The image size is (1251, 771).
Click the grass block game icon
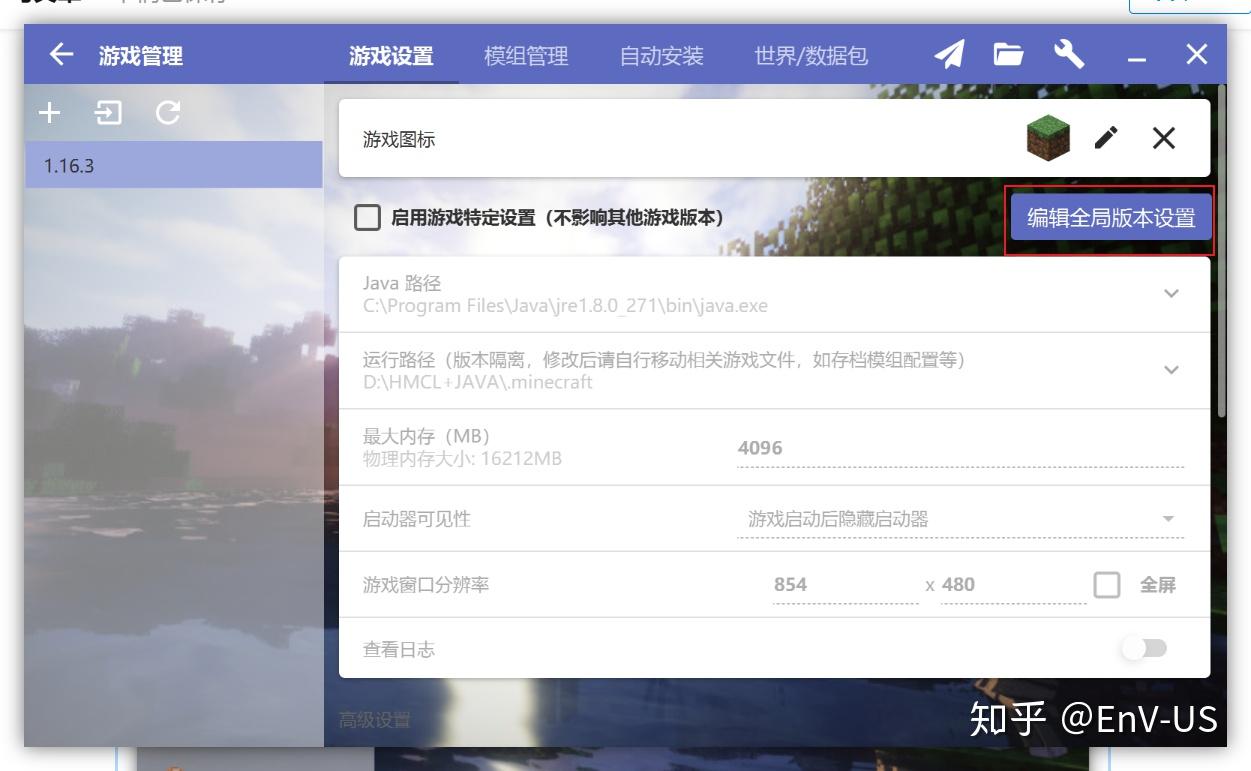click(x=1046, y=138)
